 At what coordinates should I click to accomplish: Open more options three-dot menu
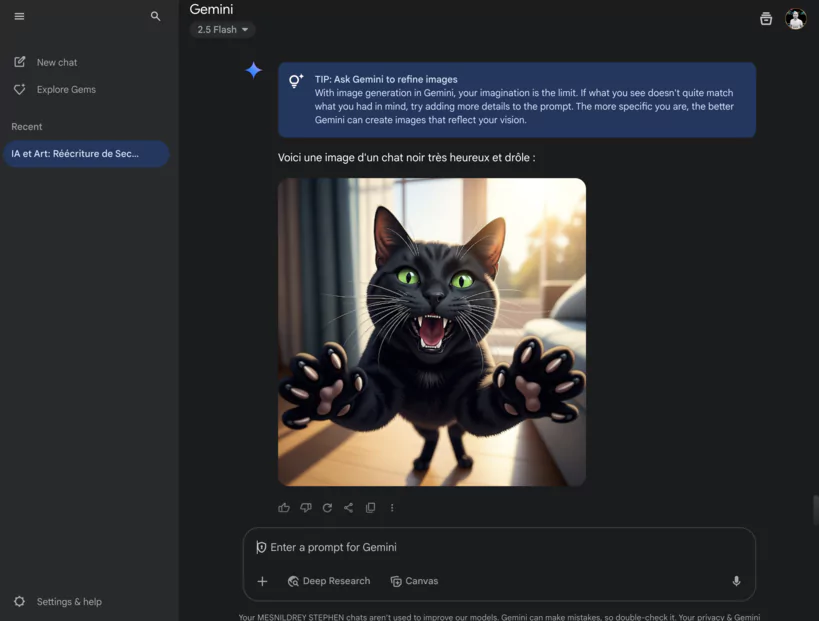pyautogui.click(x=392, y=508)
